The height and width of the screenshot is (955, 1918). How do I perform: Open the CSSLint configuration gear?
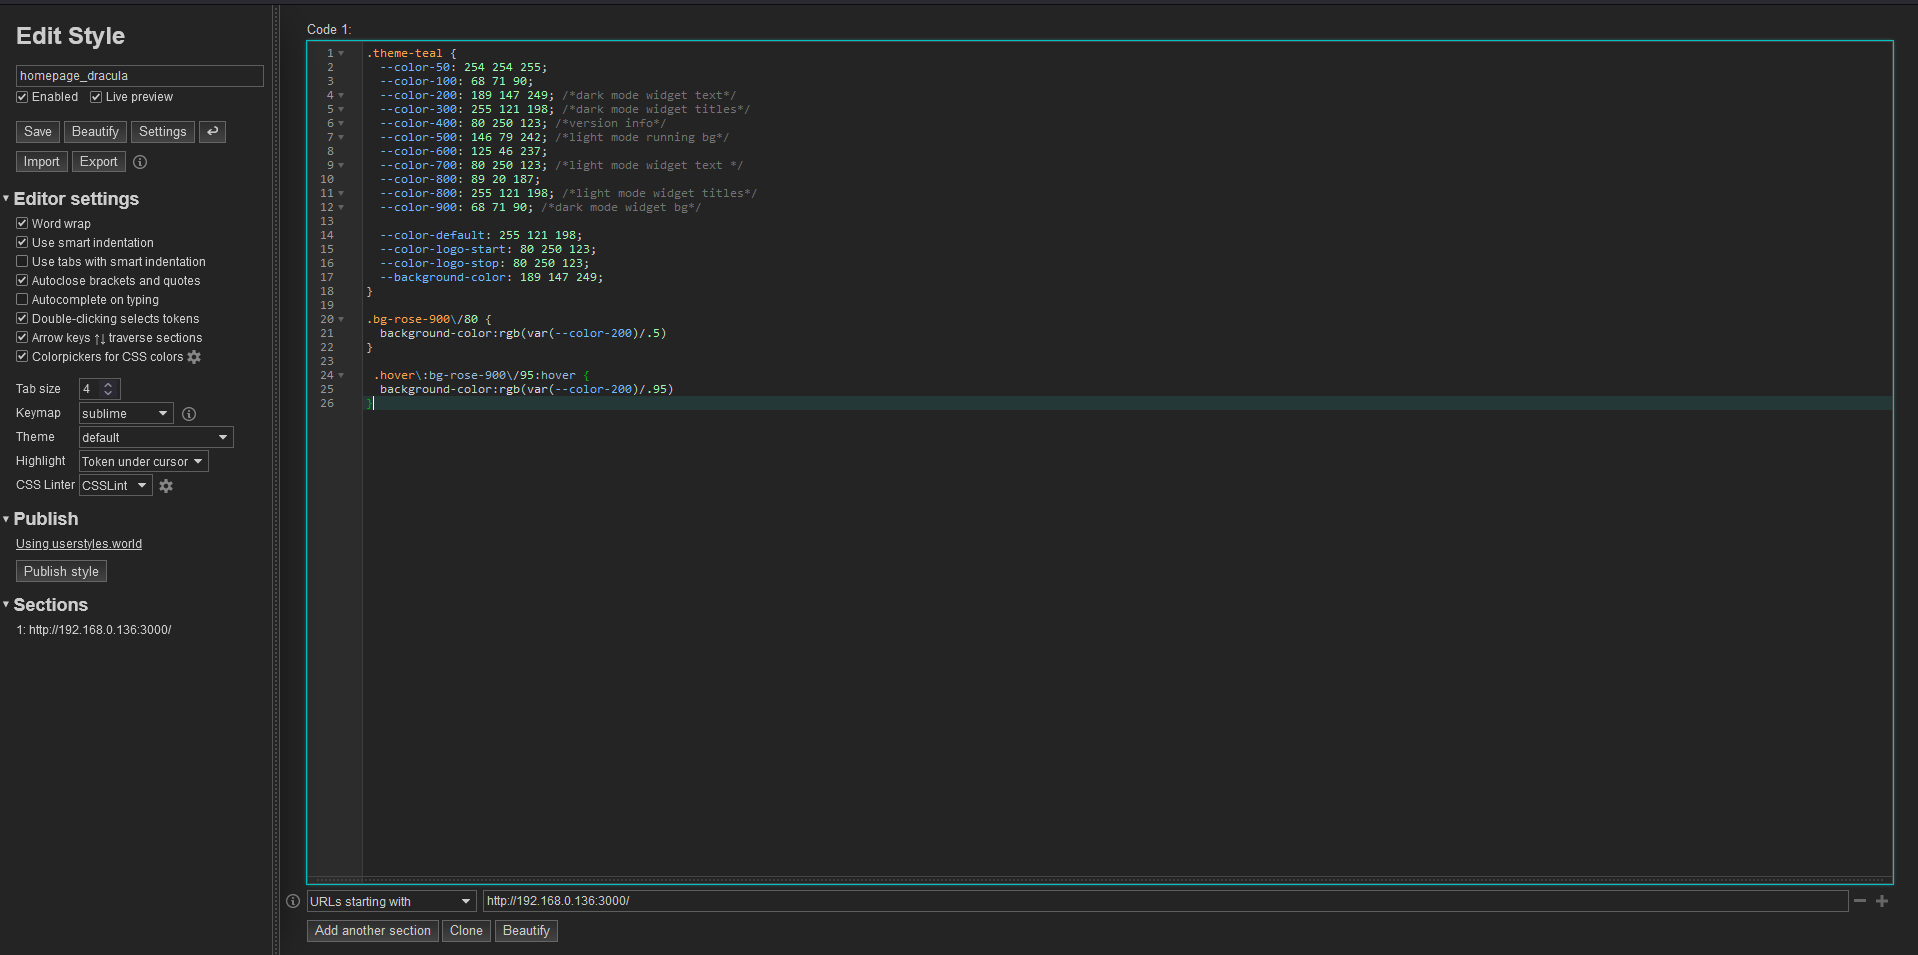pos(166,486)
